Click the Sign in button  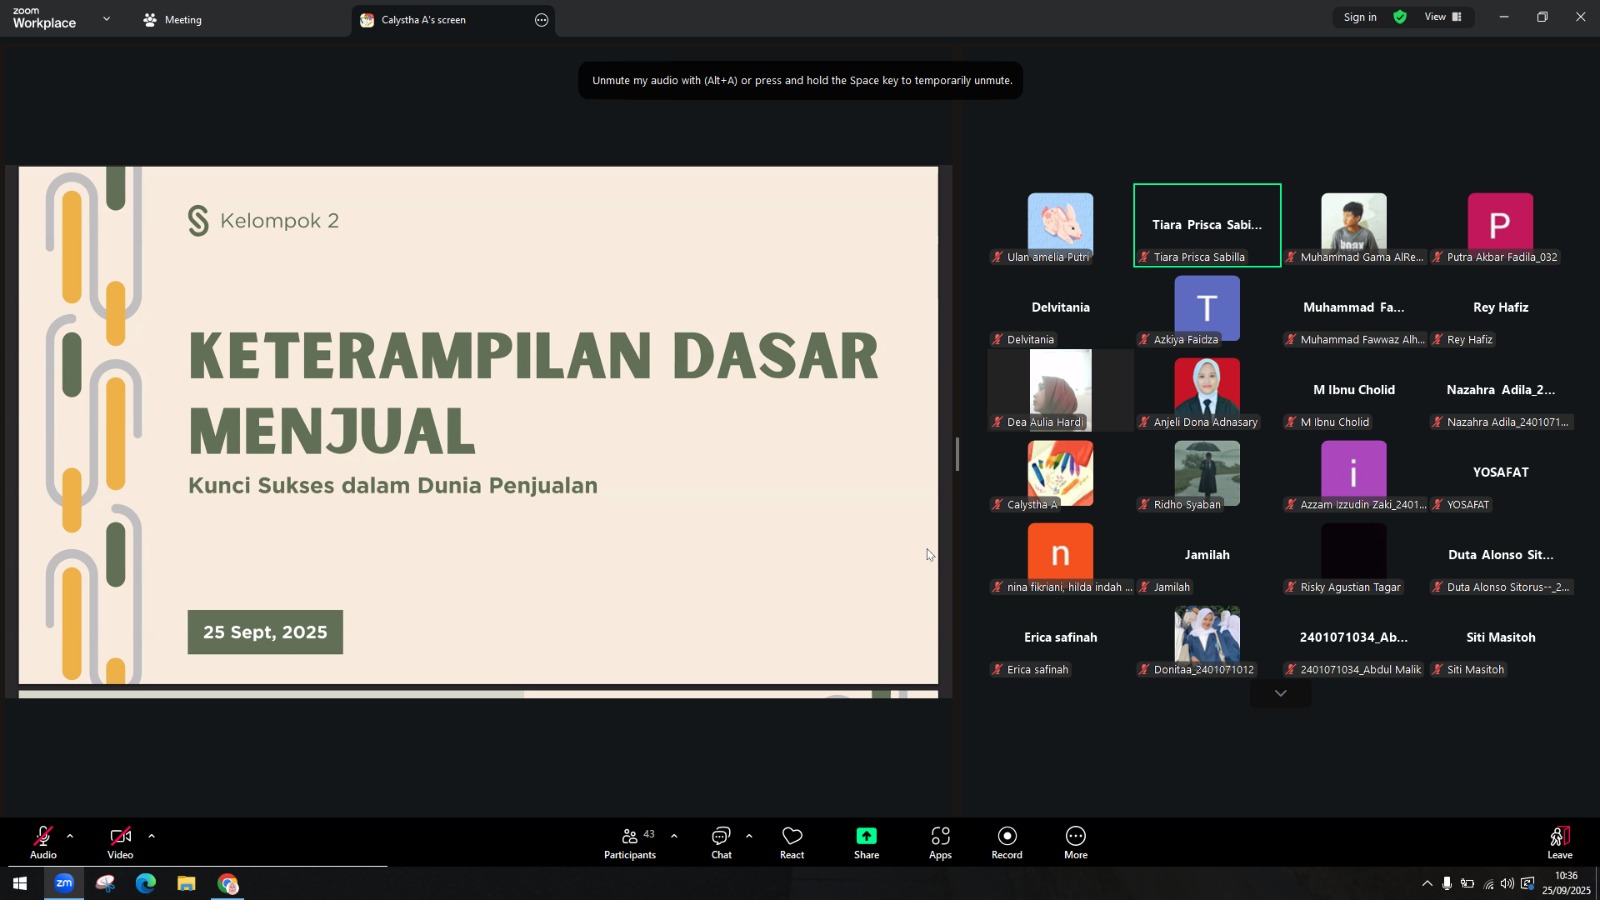point(1359,17)
